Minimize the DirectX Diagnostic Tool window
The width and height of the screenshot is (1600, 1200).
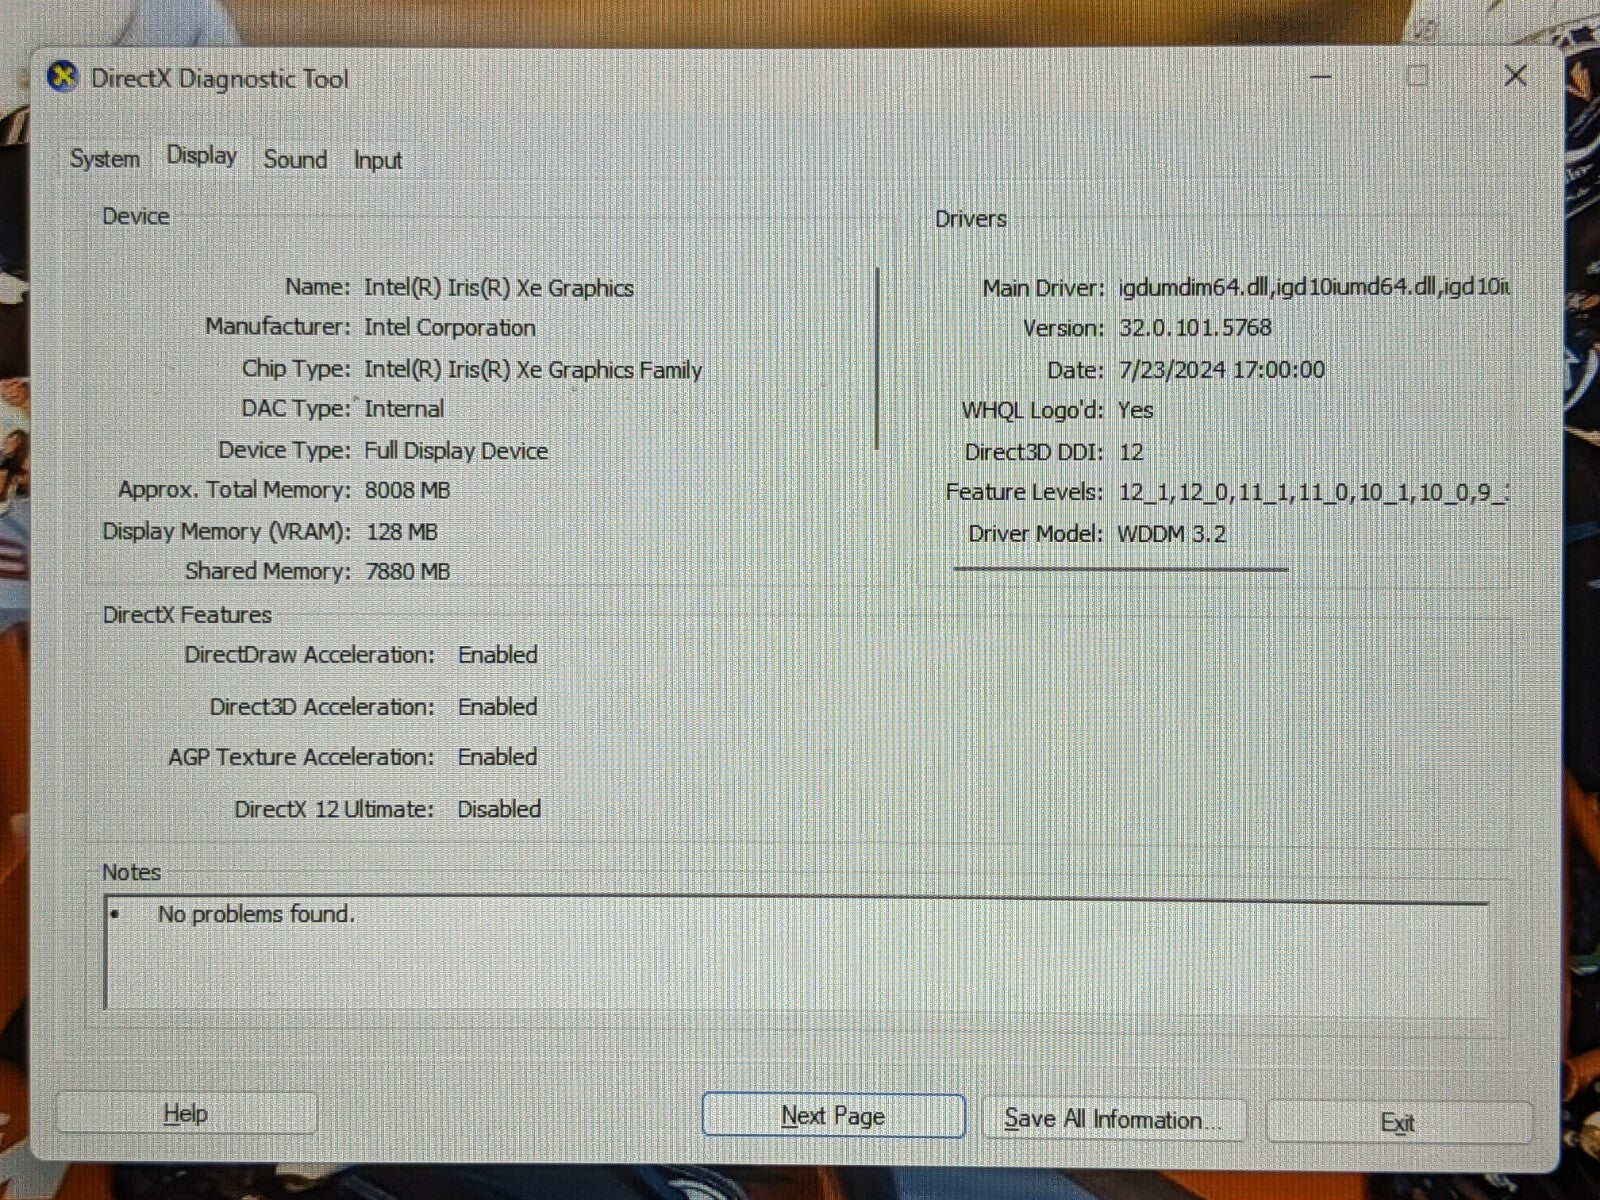point(1320,76)
